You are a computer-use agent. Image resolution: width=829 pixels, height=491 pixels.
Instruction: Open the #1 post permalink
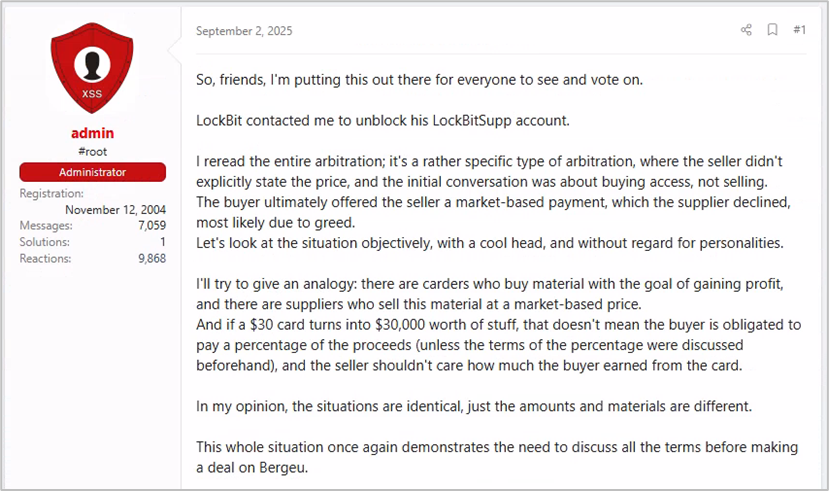(x=799, y=30)
